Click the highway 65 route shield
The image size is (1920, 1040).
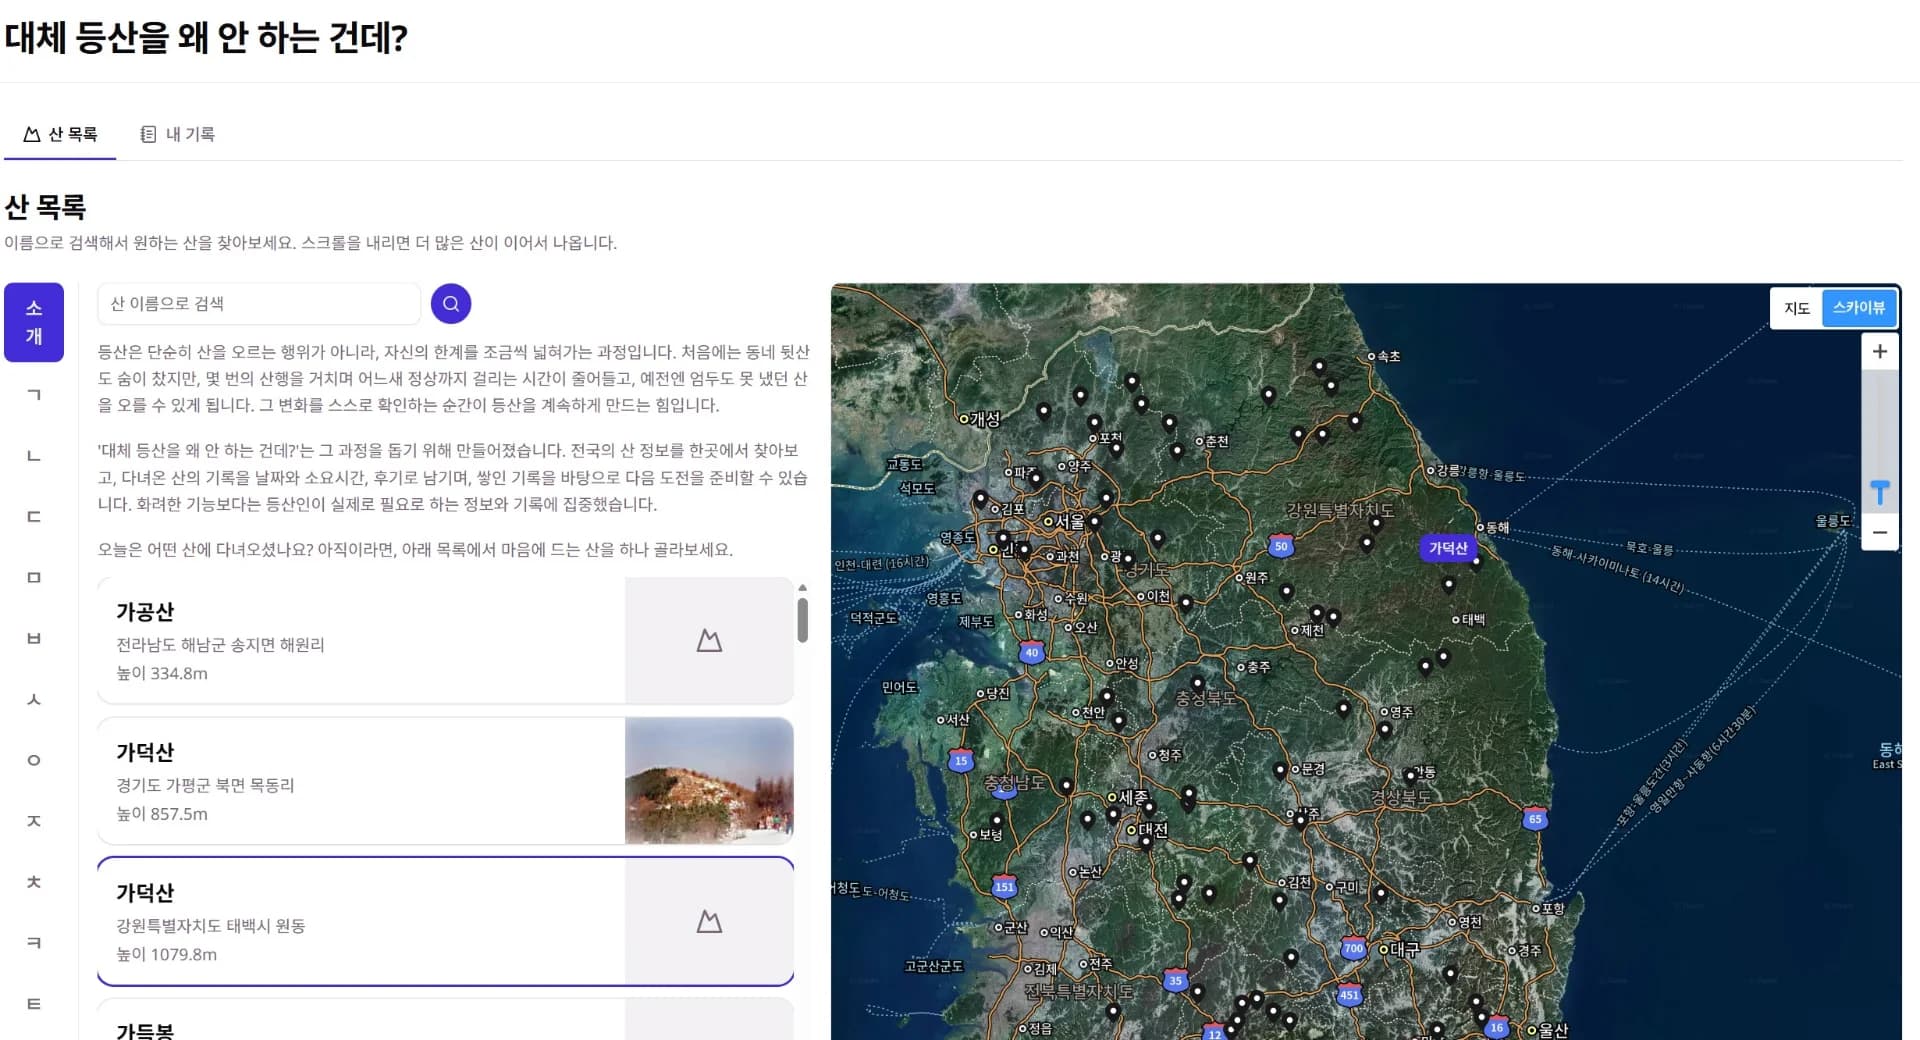tap(1535, 819)
